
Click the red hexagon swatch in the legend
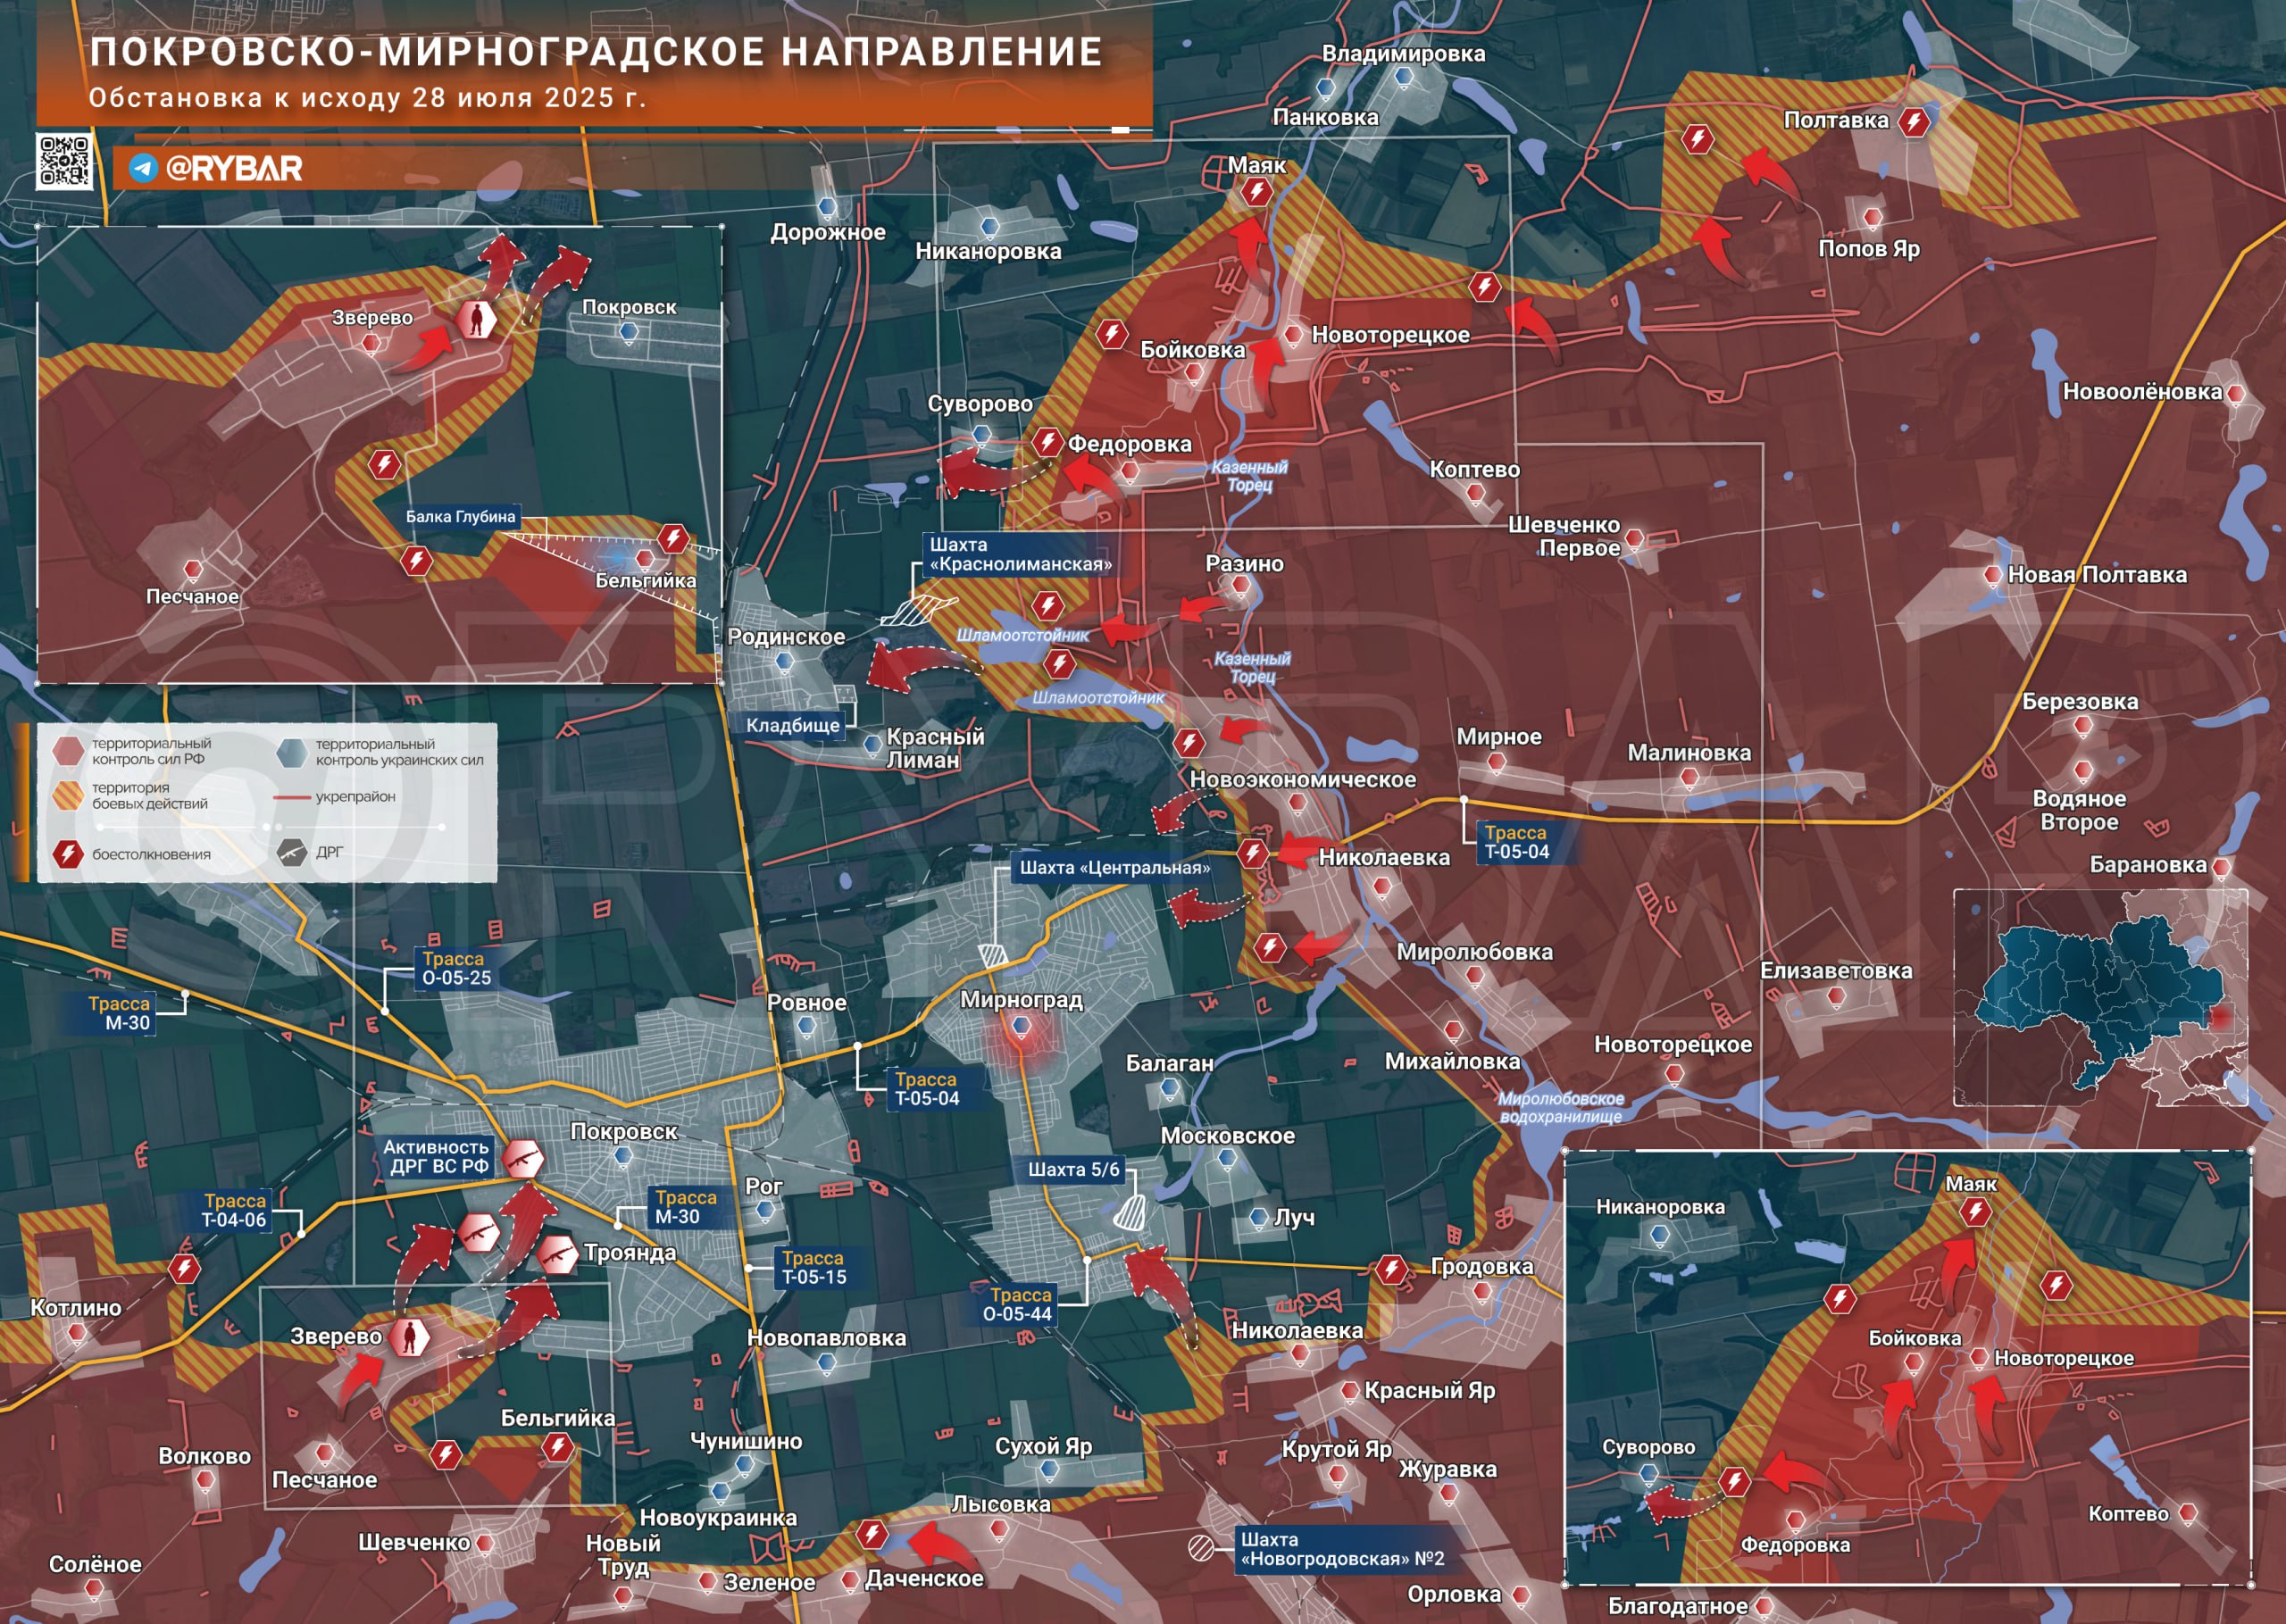(68, 750)
